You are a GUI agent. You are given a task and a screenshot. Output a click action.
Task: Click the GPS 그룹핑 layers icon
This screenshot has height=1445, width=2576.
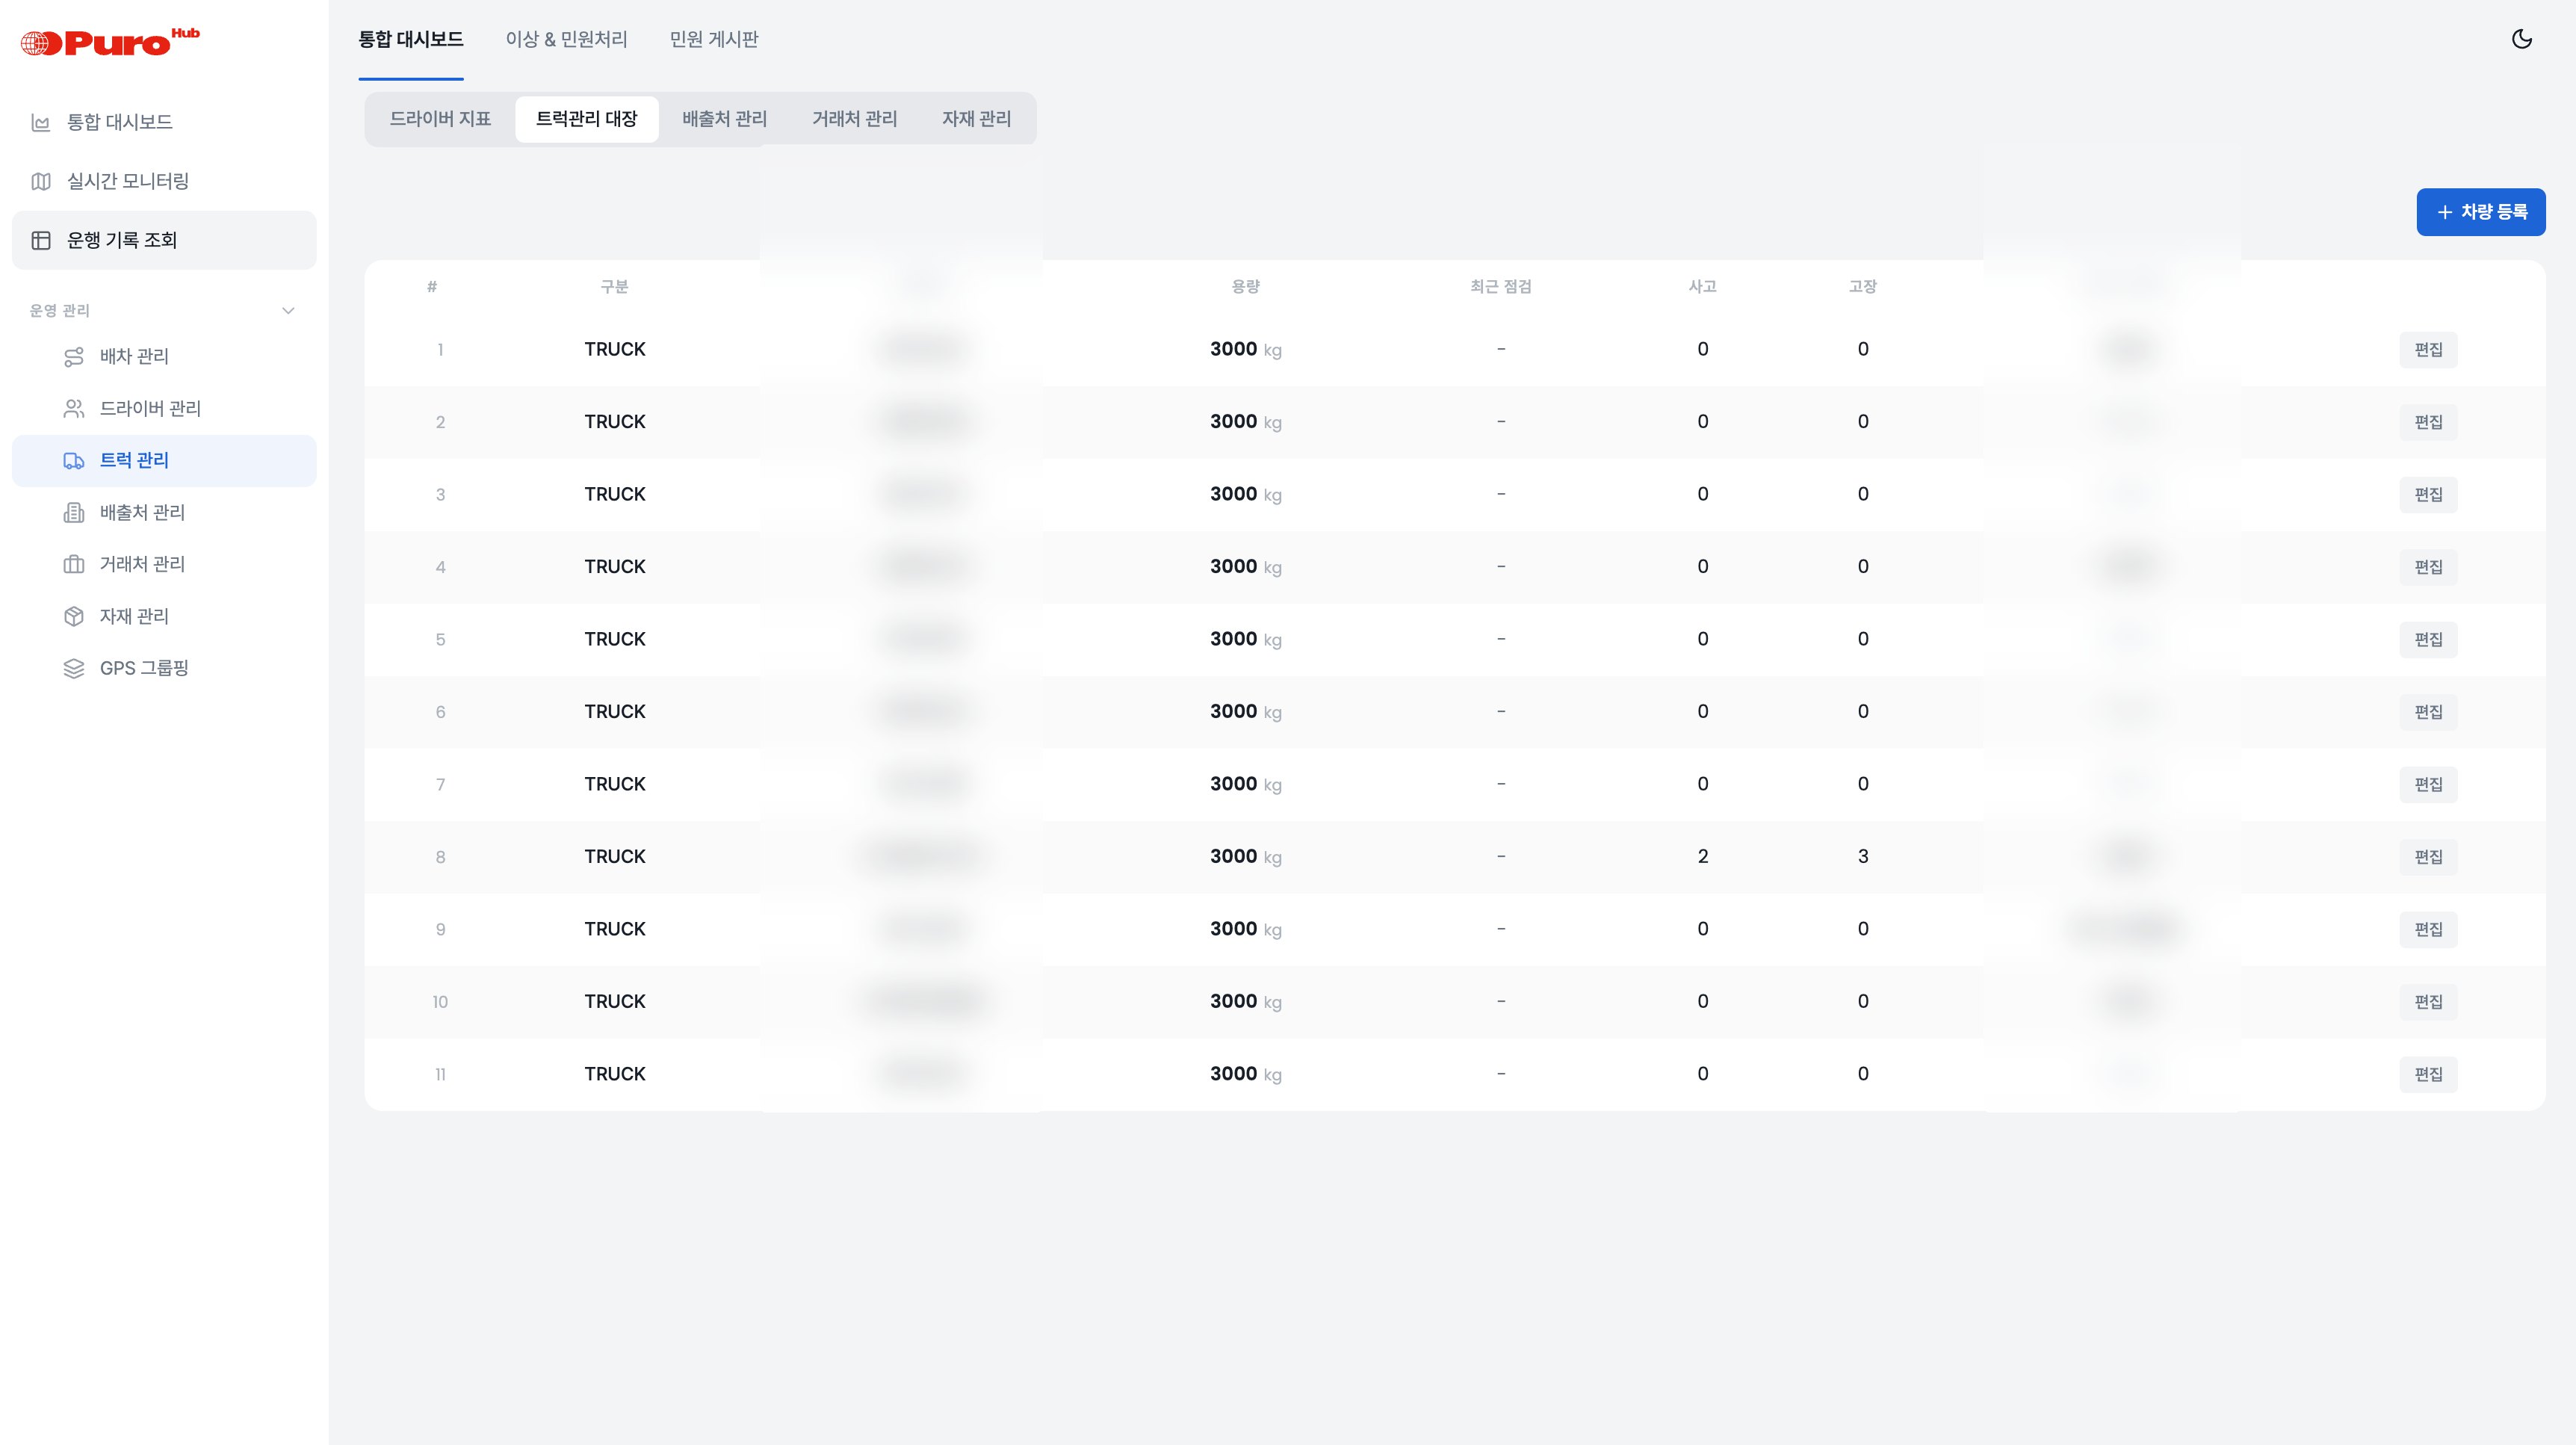click(x=74, y=669)
